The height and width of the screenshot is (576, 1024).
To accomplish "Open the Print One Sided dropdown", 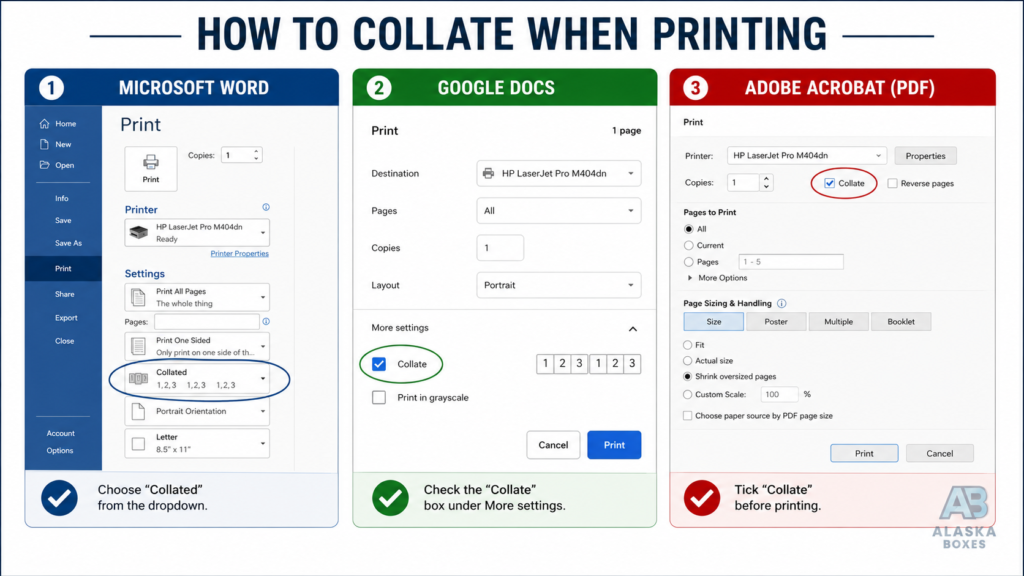I will coord(197,346).
